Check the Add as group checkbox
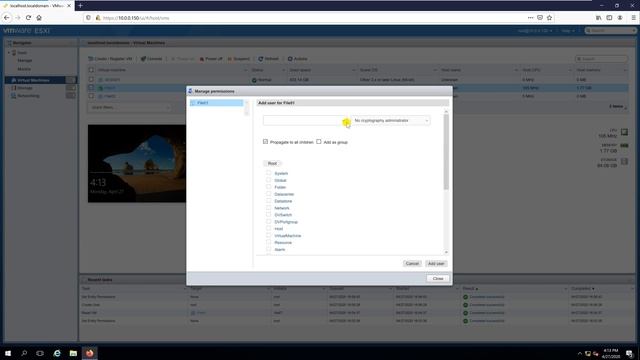The height and width of the screenshot is (360, 640). coord(319,142)
